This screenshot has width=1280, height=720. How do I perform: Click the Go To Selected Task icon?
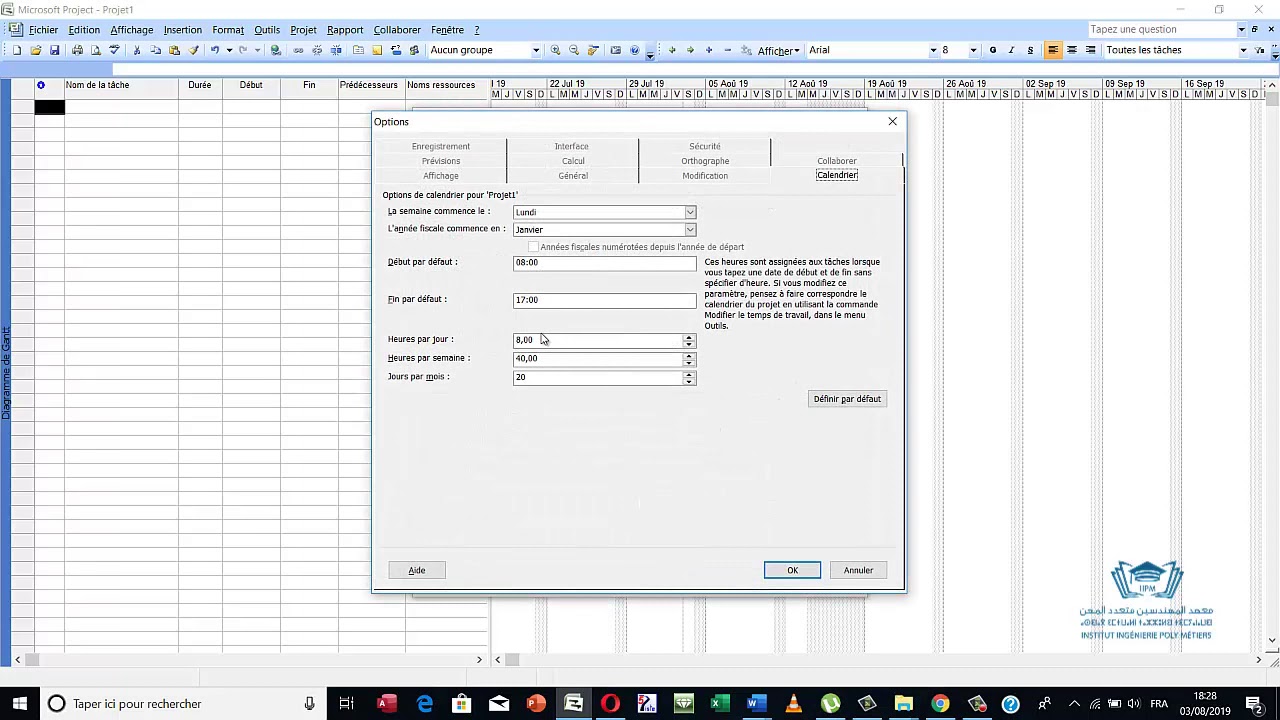pos(593,50)
